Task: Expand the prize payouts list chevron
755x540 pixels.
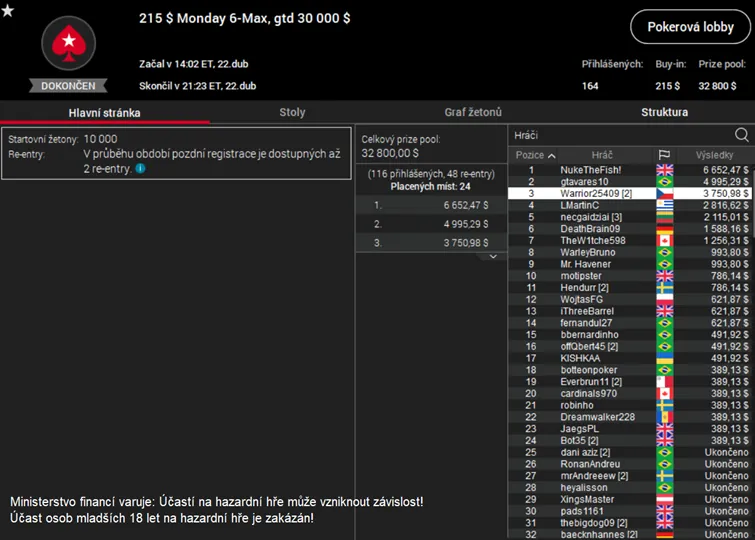Action: pyautogui.click(x=492, y=257)
